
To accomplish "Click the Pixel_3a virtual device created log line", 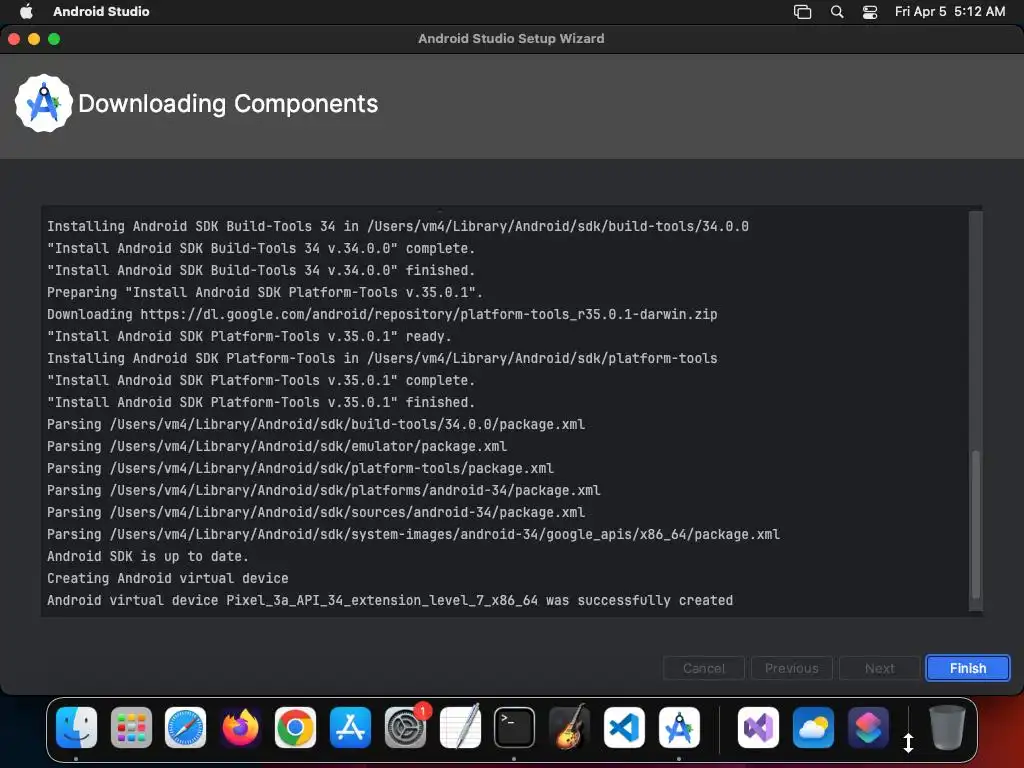I will (x=390, y=600).
